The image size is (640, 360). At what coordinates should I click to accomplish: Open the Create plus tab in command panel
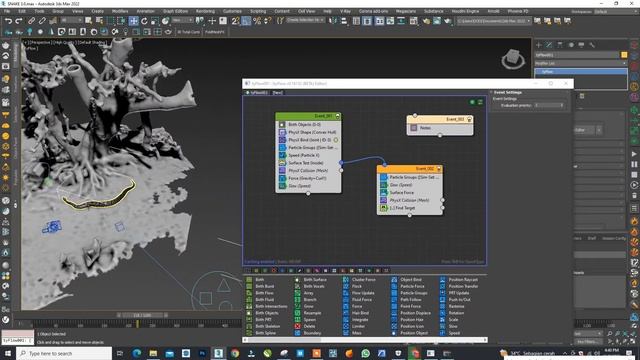(539, 45)
